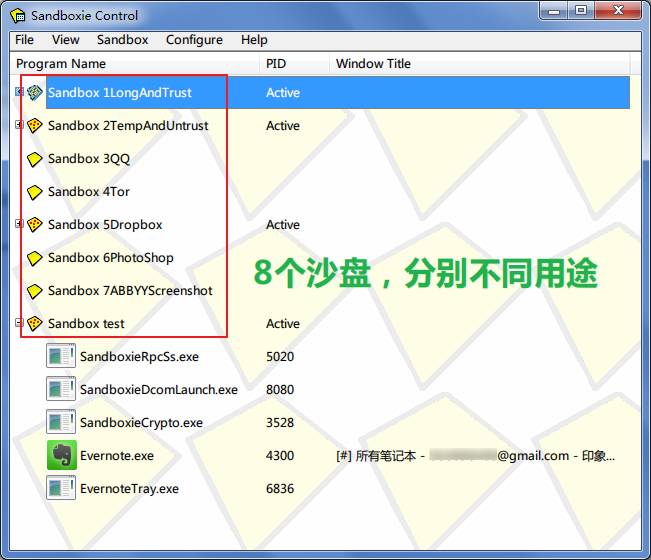Close the Sandboxie Control window
This screenshot has height=560, width=651.
[x=618, y=10]
